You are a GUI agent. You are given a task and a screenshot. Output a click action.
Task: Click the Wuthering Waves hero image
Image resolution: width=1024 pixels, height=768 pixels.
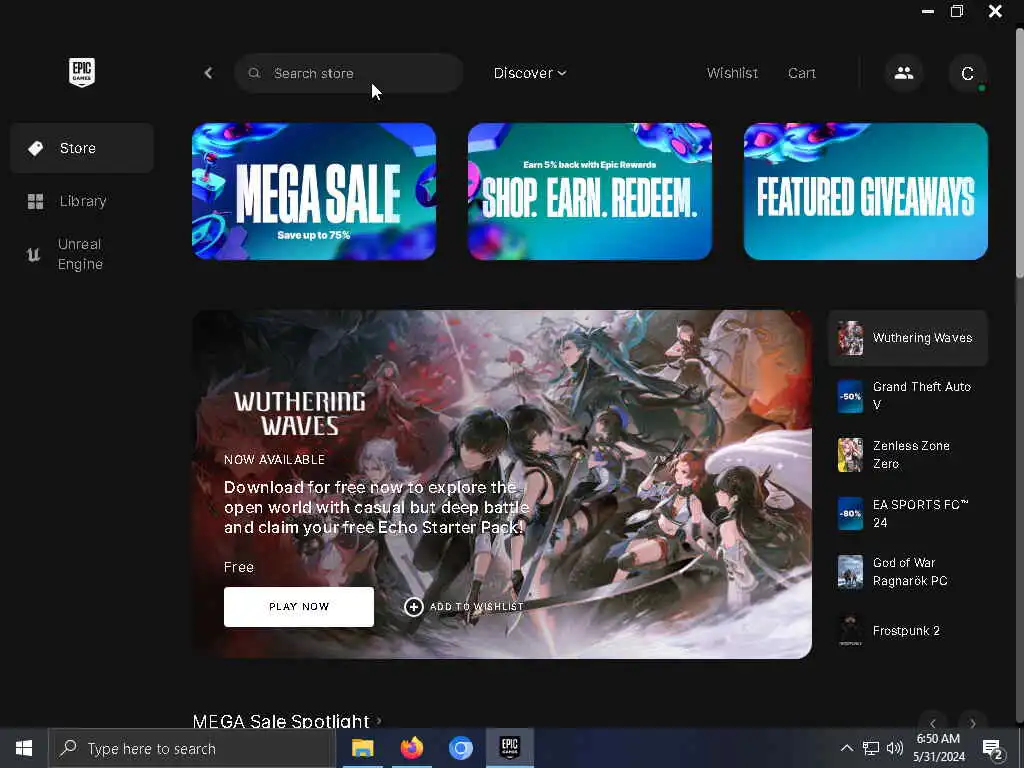502,484
